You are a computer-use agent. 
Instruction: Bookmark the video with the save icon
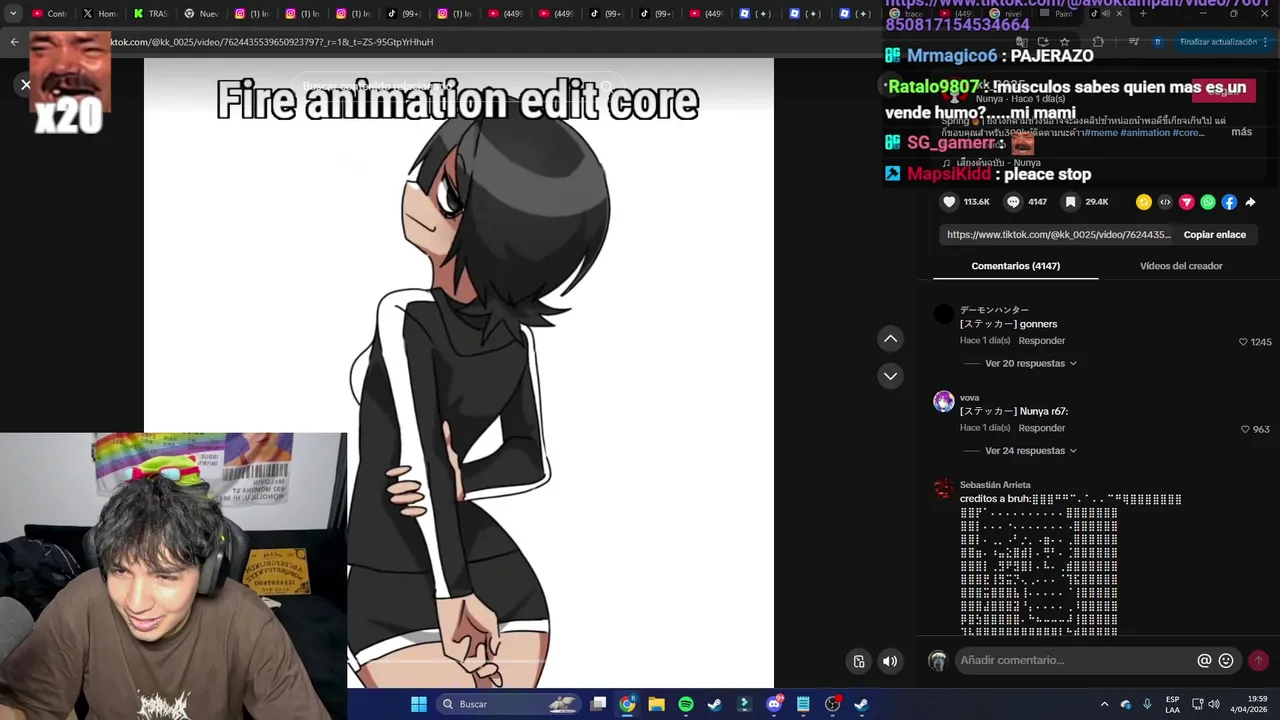tap(1070, 202)
